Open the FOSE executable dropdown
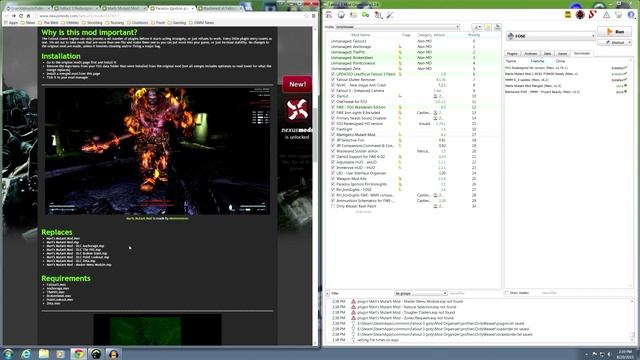 pos(551,36)
